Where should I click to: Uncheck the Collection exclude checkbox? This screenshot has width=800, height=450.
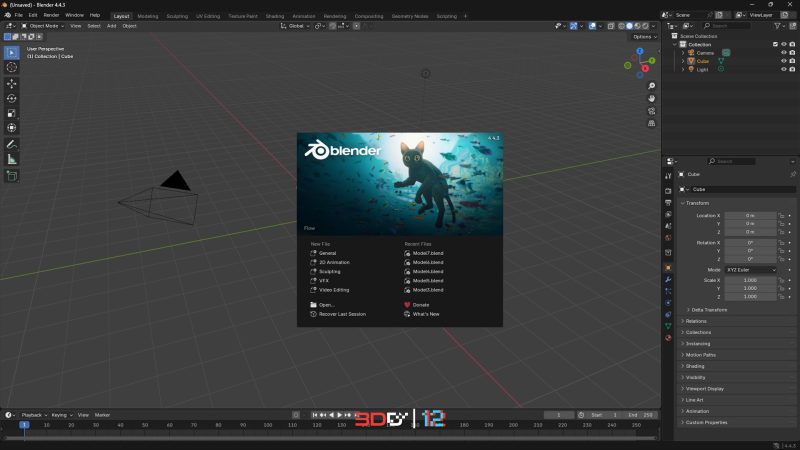tap(774, 44)
